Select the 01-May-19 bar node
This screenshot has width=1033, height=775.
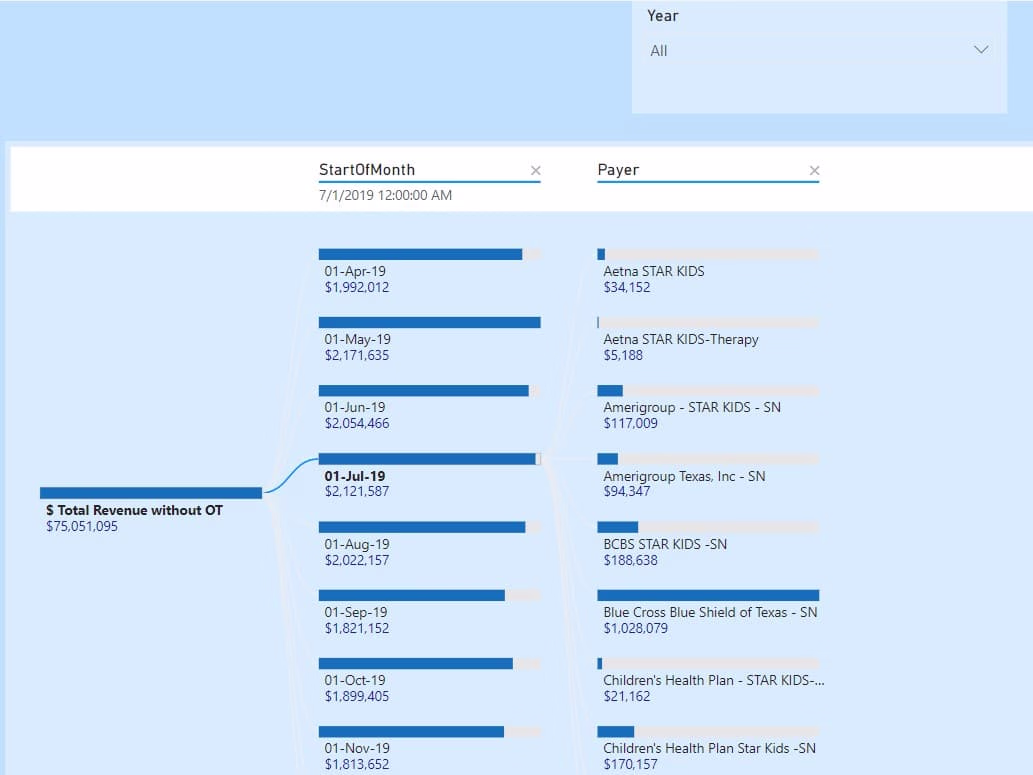pos(430,322)
